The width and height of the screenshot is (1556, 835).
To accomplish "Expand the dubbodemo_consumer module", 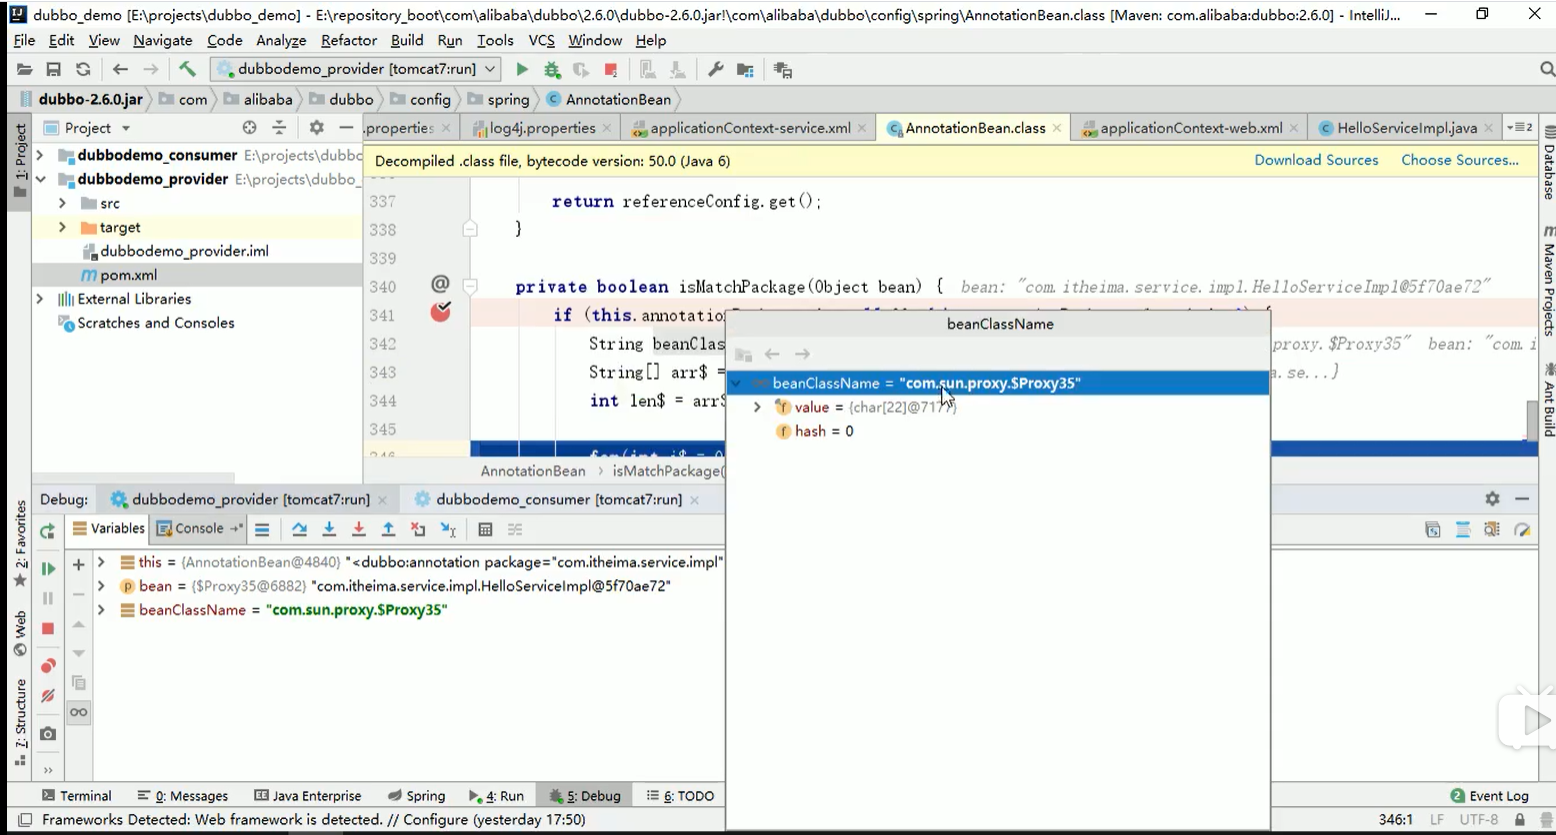I will [40, 155].
